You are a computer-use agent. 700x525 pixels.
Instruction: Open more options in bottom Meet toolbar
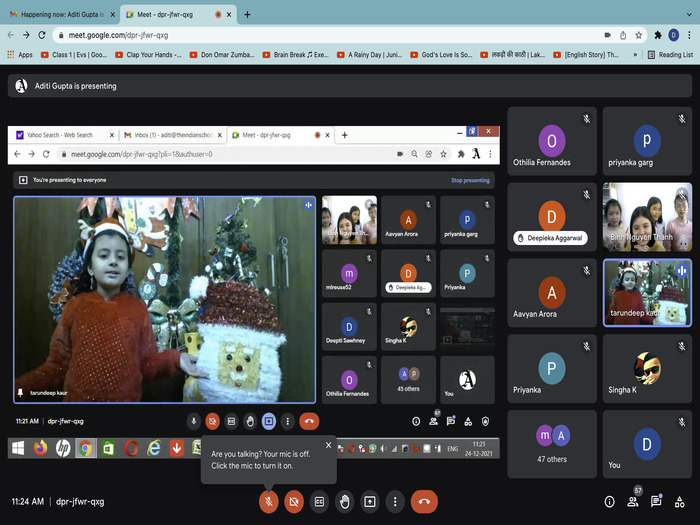click(x=395, y=501)
